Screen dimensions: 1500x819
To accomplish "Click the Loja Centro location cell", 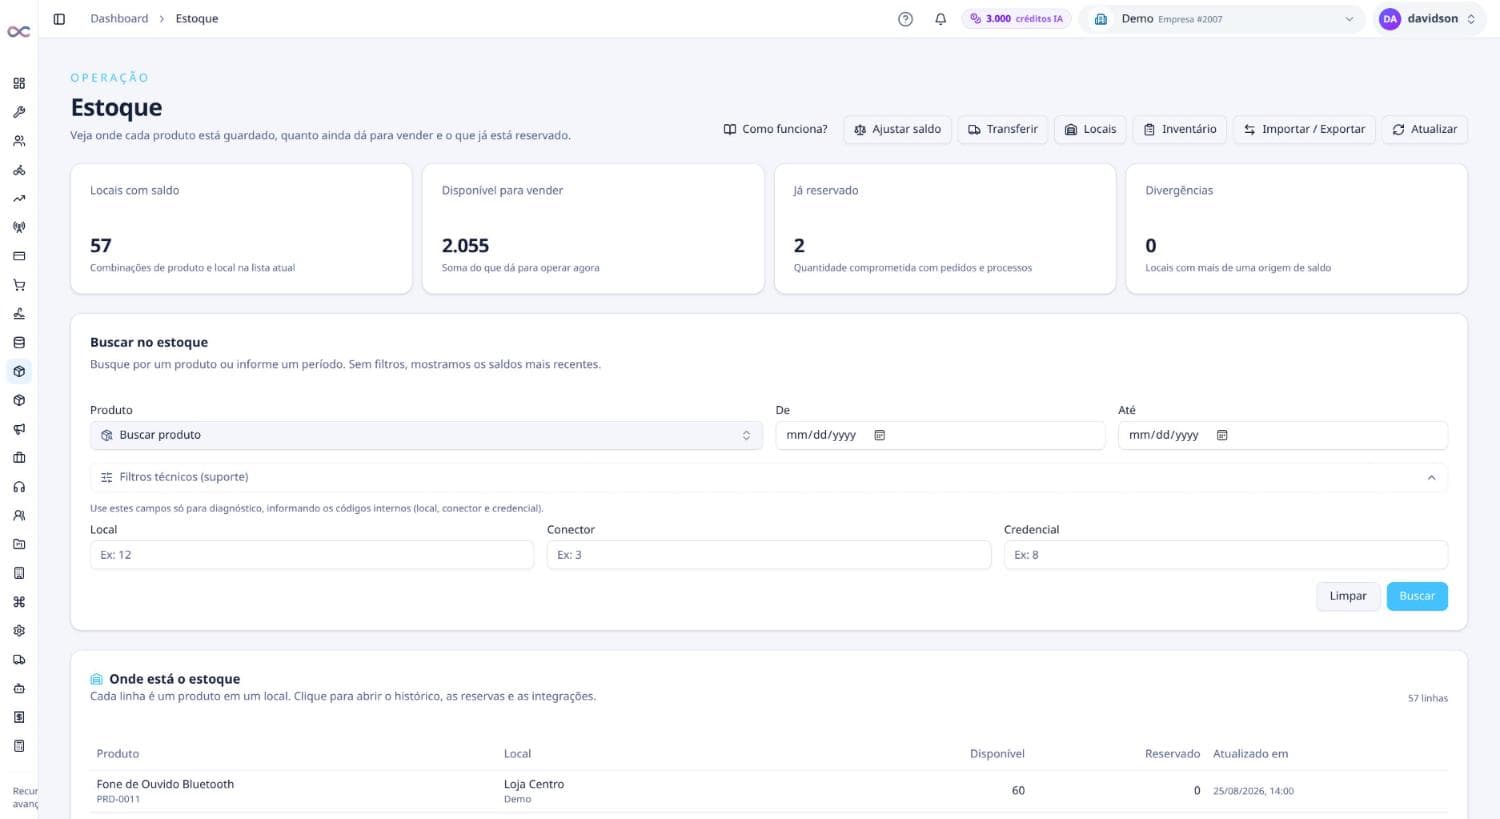I will (x=534, y=791).
